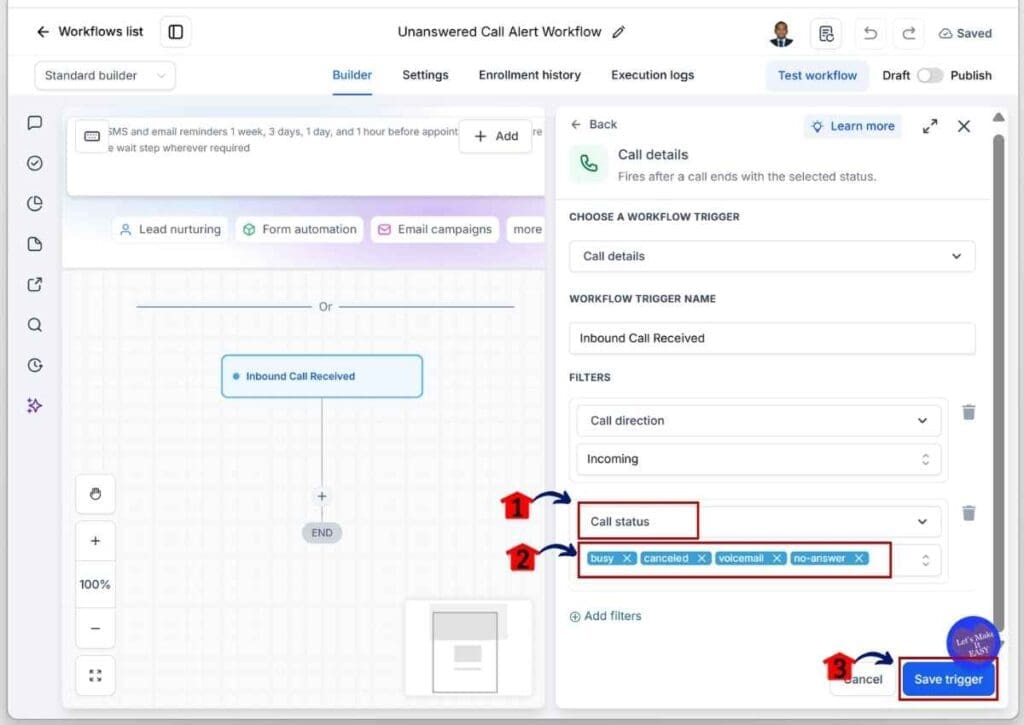The width and height of the screenshot is (1024, 725).
Task: Click the canvas minimap thumbnail
Action: coord(468,649)
